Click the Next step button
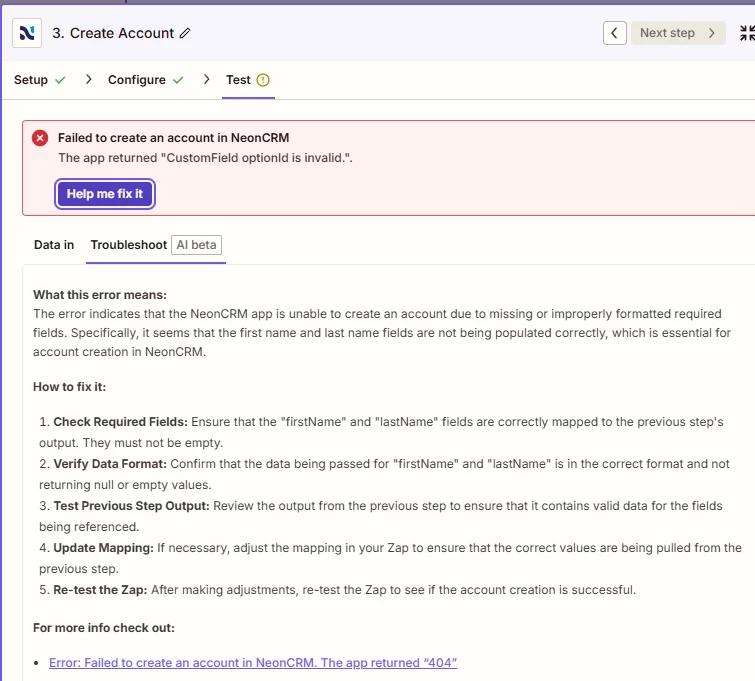755x681 pixels. coord(678,33)
